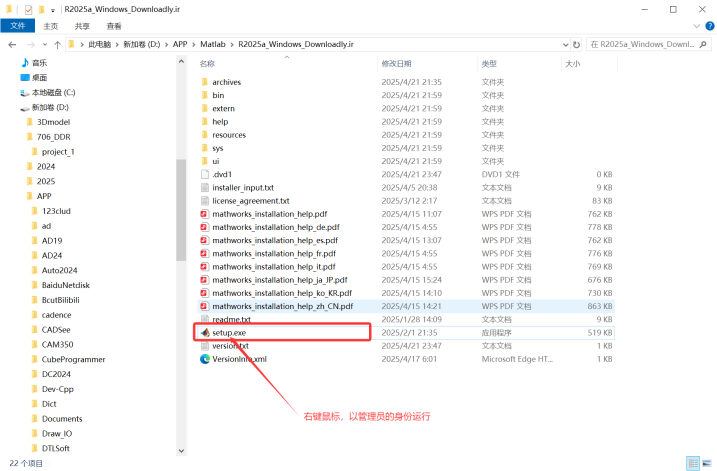Expand the address bar history dropdown
The image size is (717, 471).
coord(566,44)
